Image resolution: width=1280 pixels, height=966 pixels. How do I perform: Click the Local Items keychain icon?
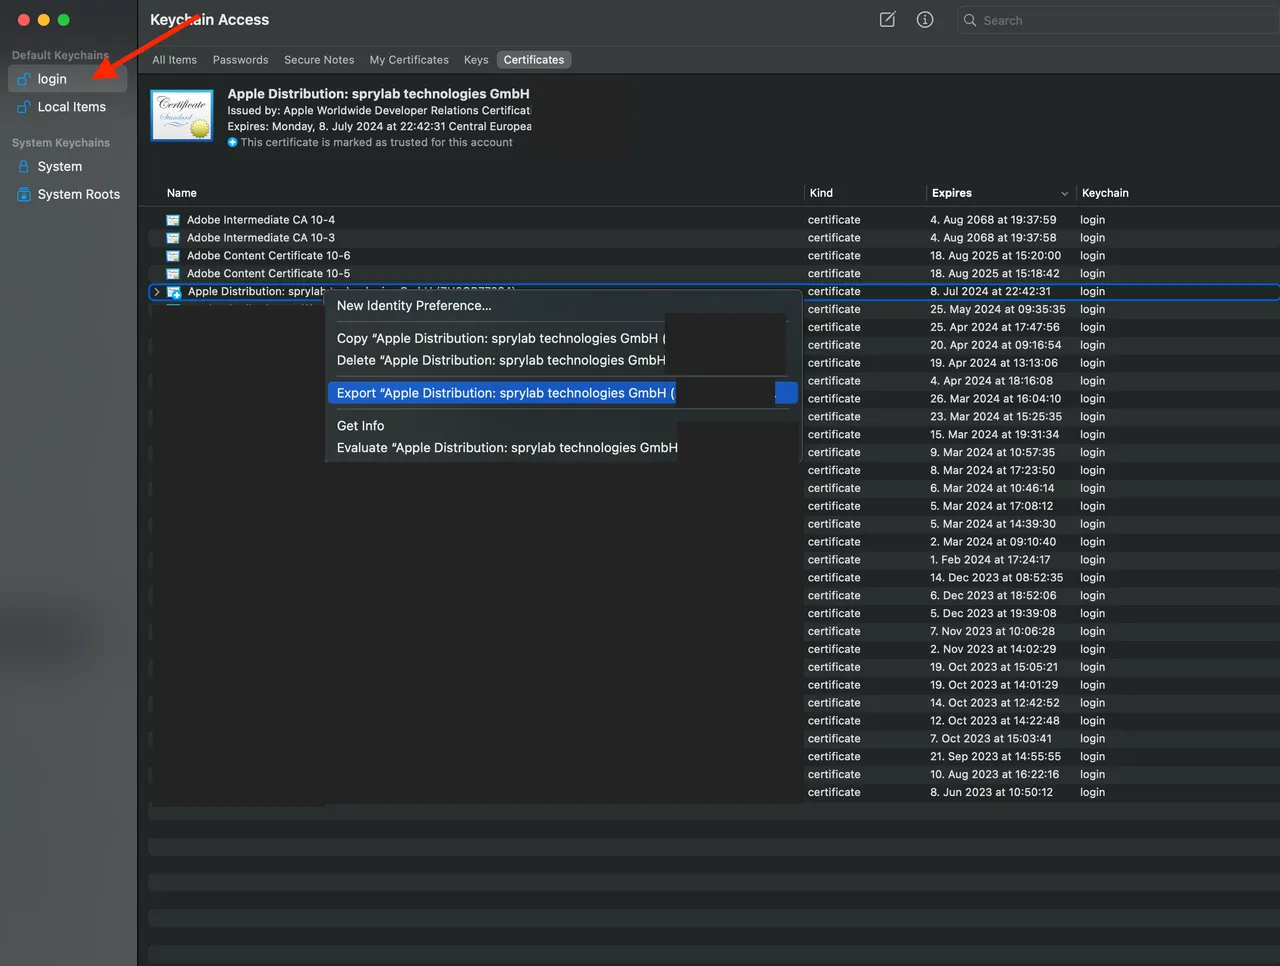[23, 107]
